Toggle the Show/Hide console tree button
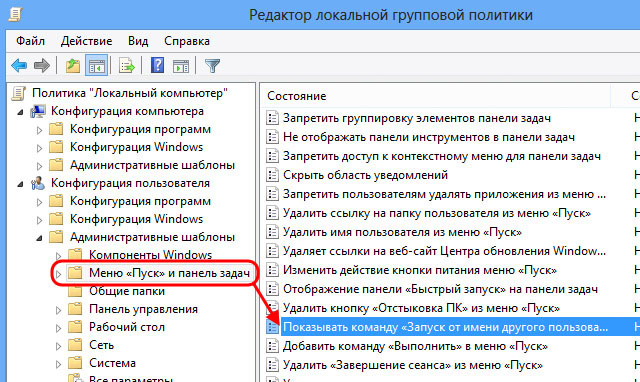The image size is (640, 382). click(96, 65)
